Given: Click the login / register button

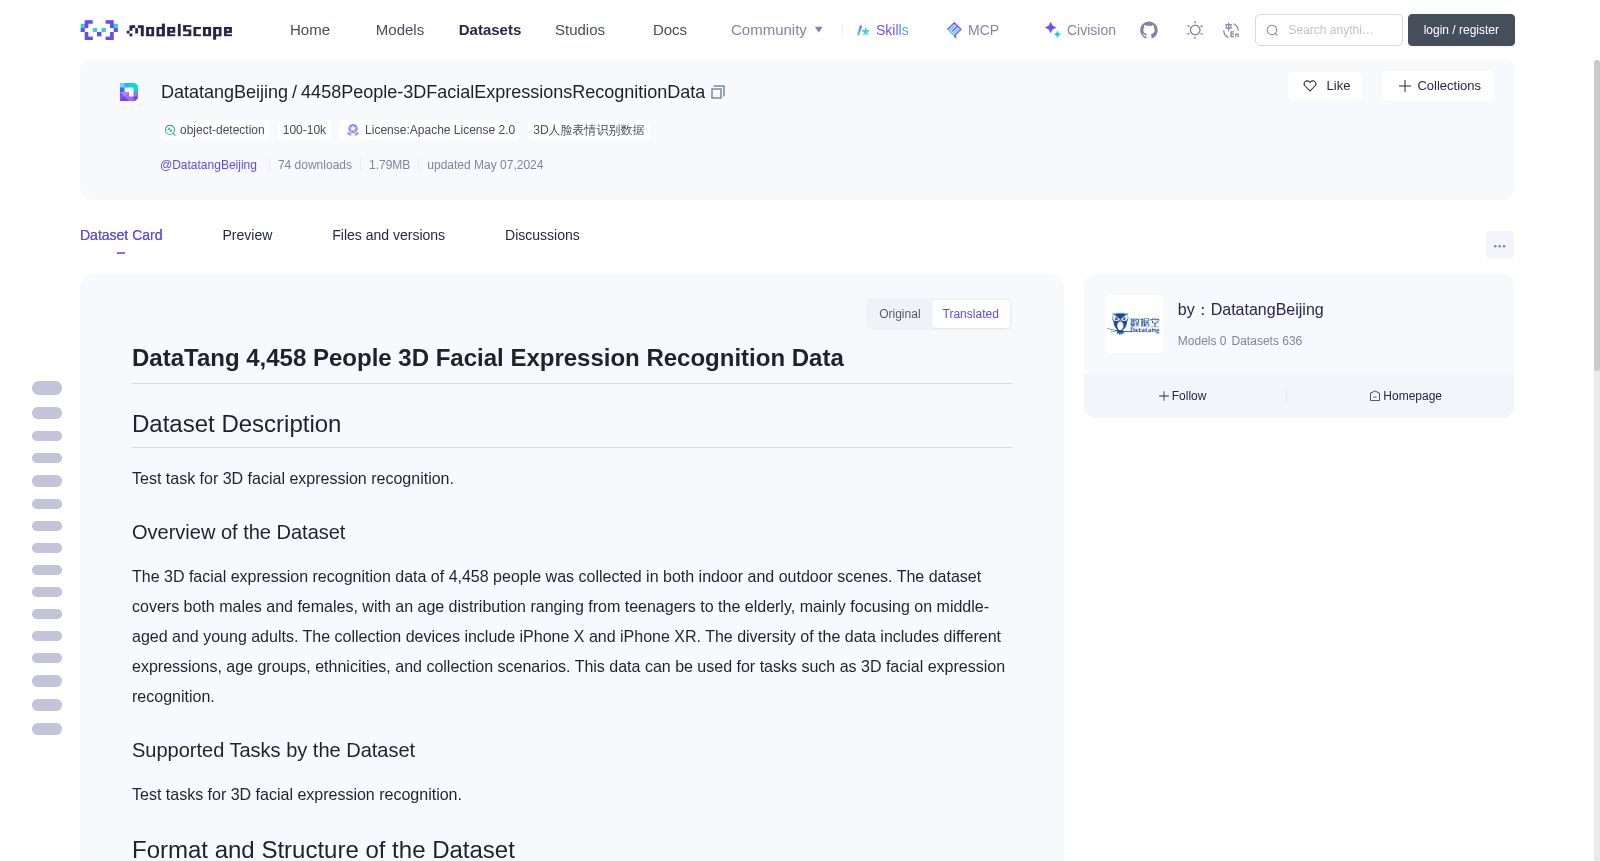Looking at the screenshot, I should (1461, 30).
